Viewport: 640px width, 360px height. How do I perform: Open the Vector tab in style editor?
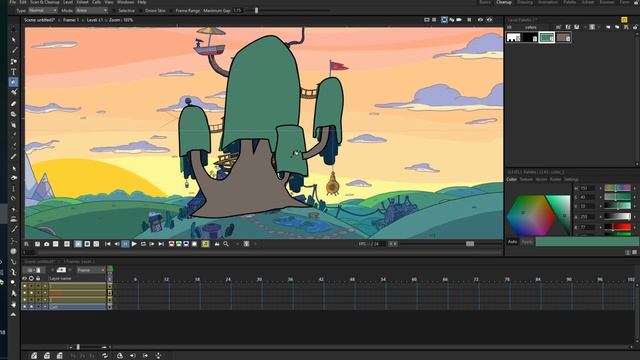[x=541, y=179]
